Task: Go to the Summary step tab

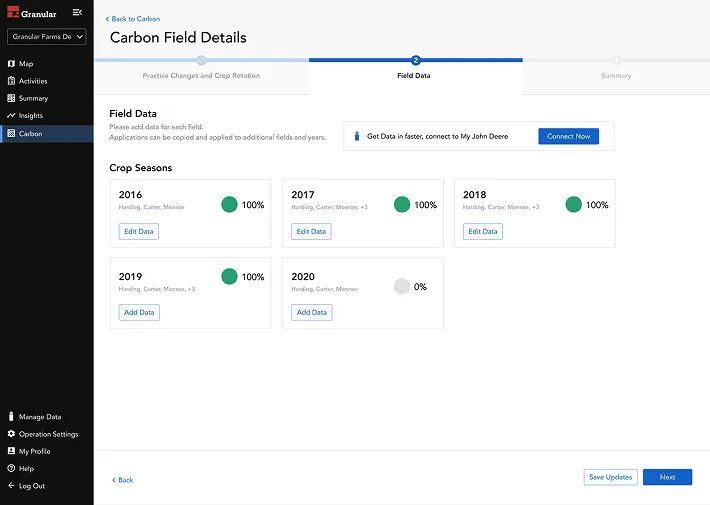Action: (616, 76)
